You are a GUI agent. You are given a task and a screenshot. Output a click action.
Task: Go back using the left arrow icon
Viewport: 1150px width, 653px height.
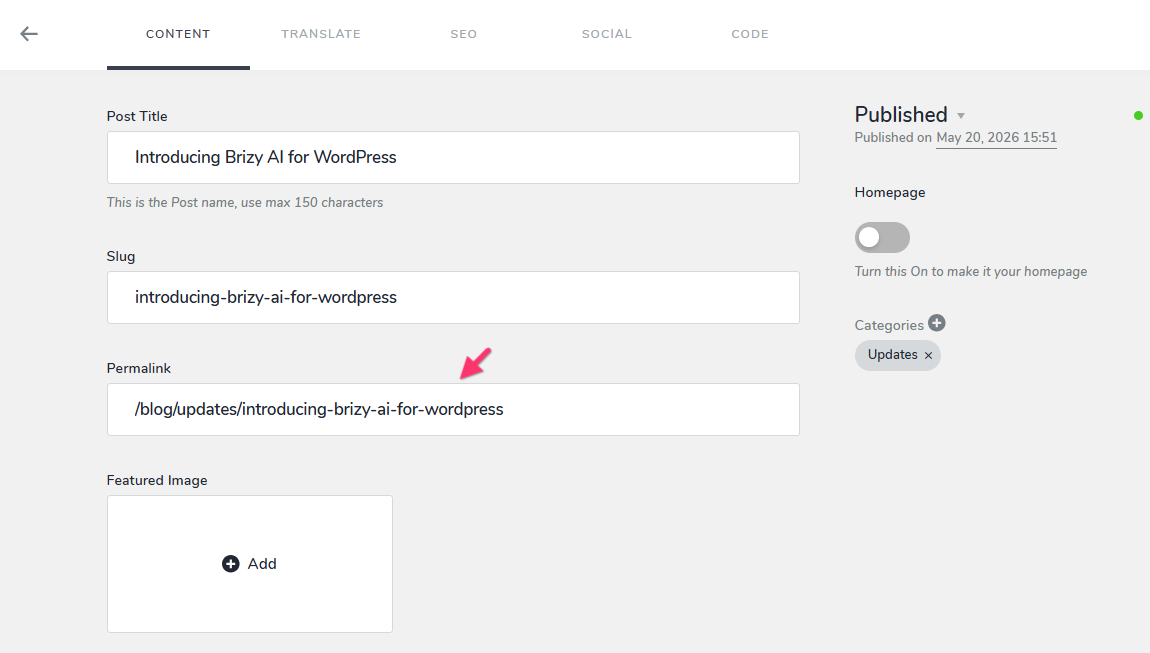(x=29, y=34)
